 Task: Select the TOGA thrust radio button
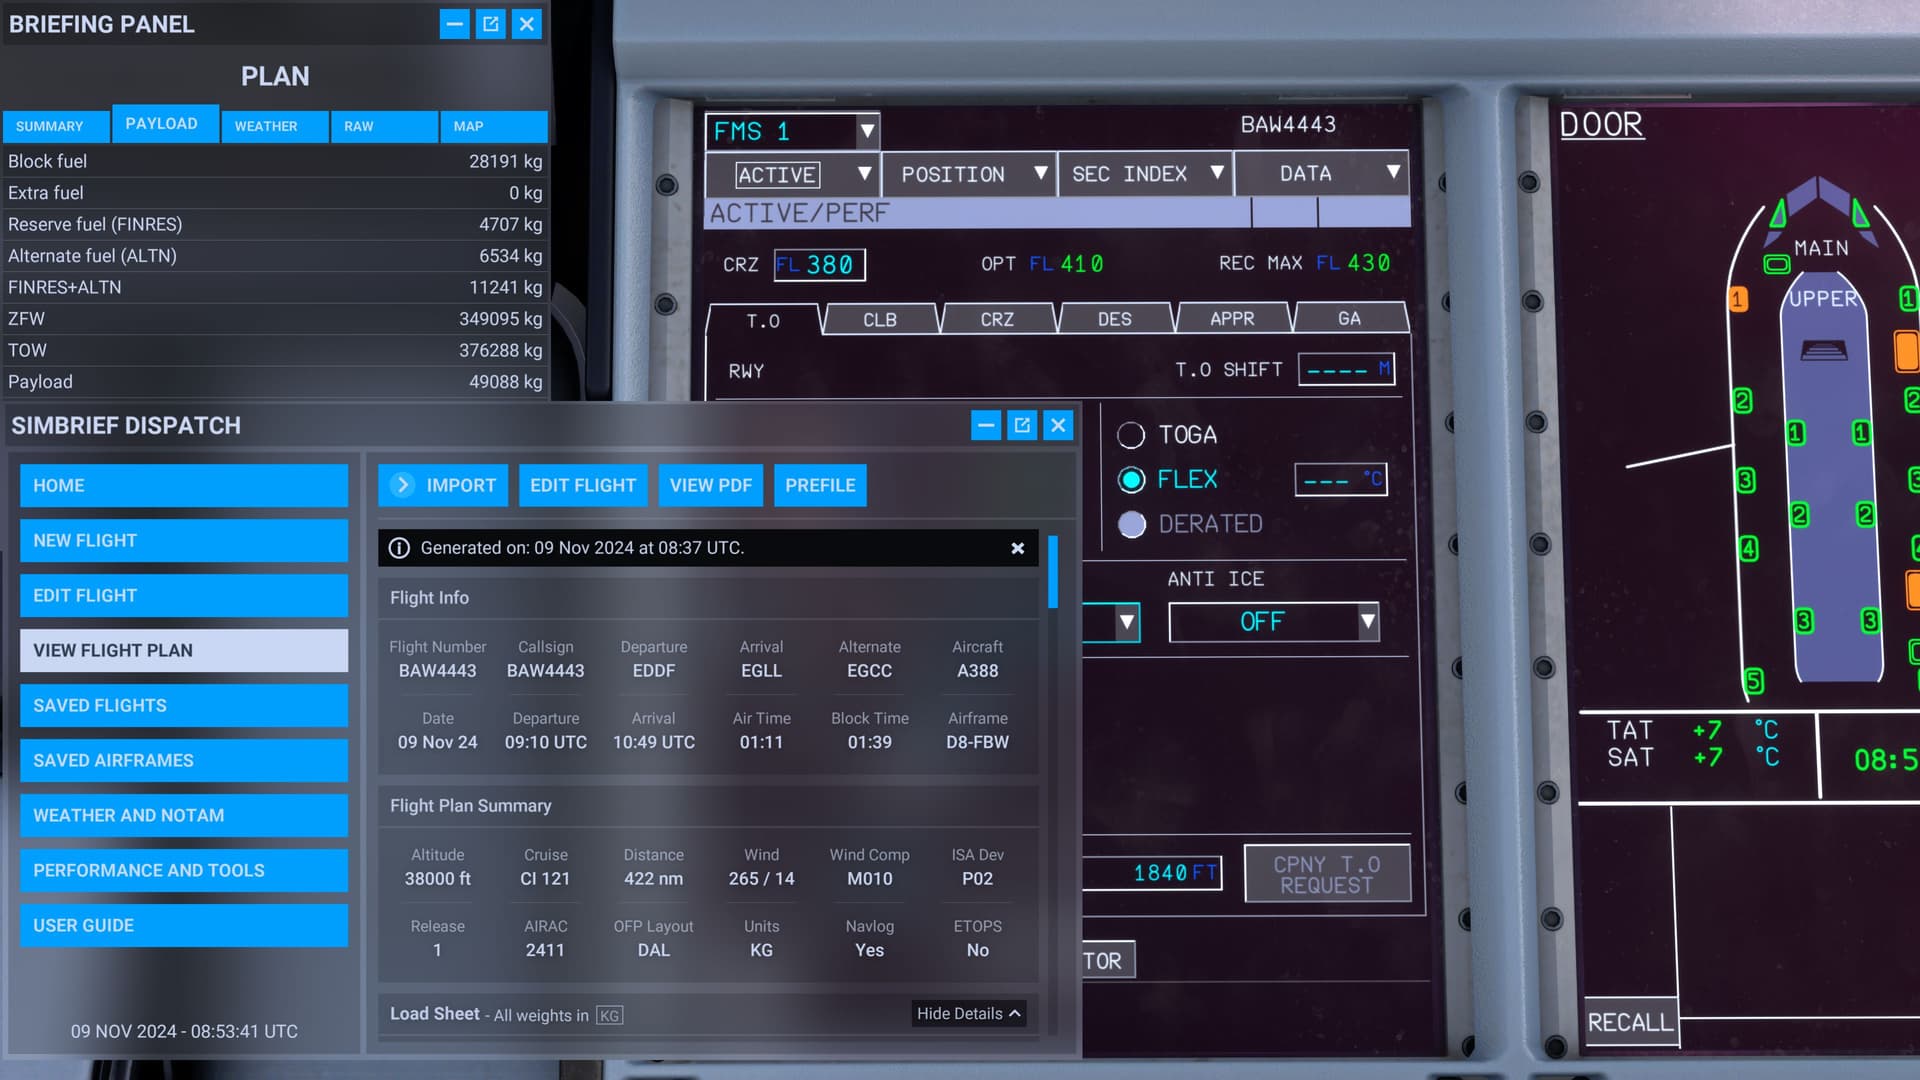pyautogui.click(x=1131, y=435)
